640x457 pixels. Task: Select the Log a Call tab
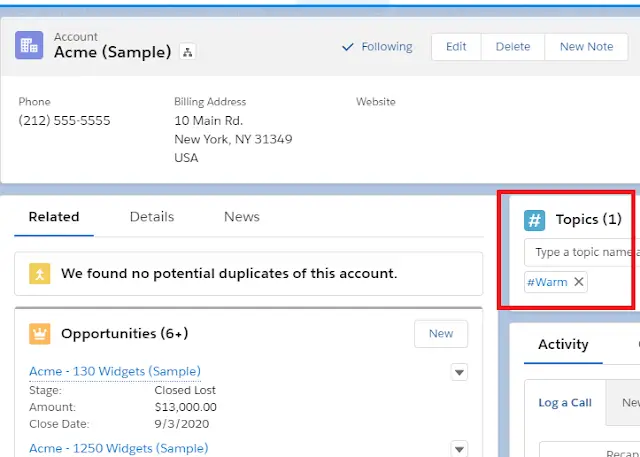565,403
